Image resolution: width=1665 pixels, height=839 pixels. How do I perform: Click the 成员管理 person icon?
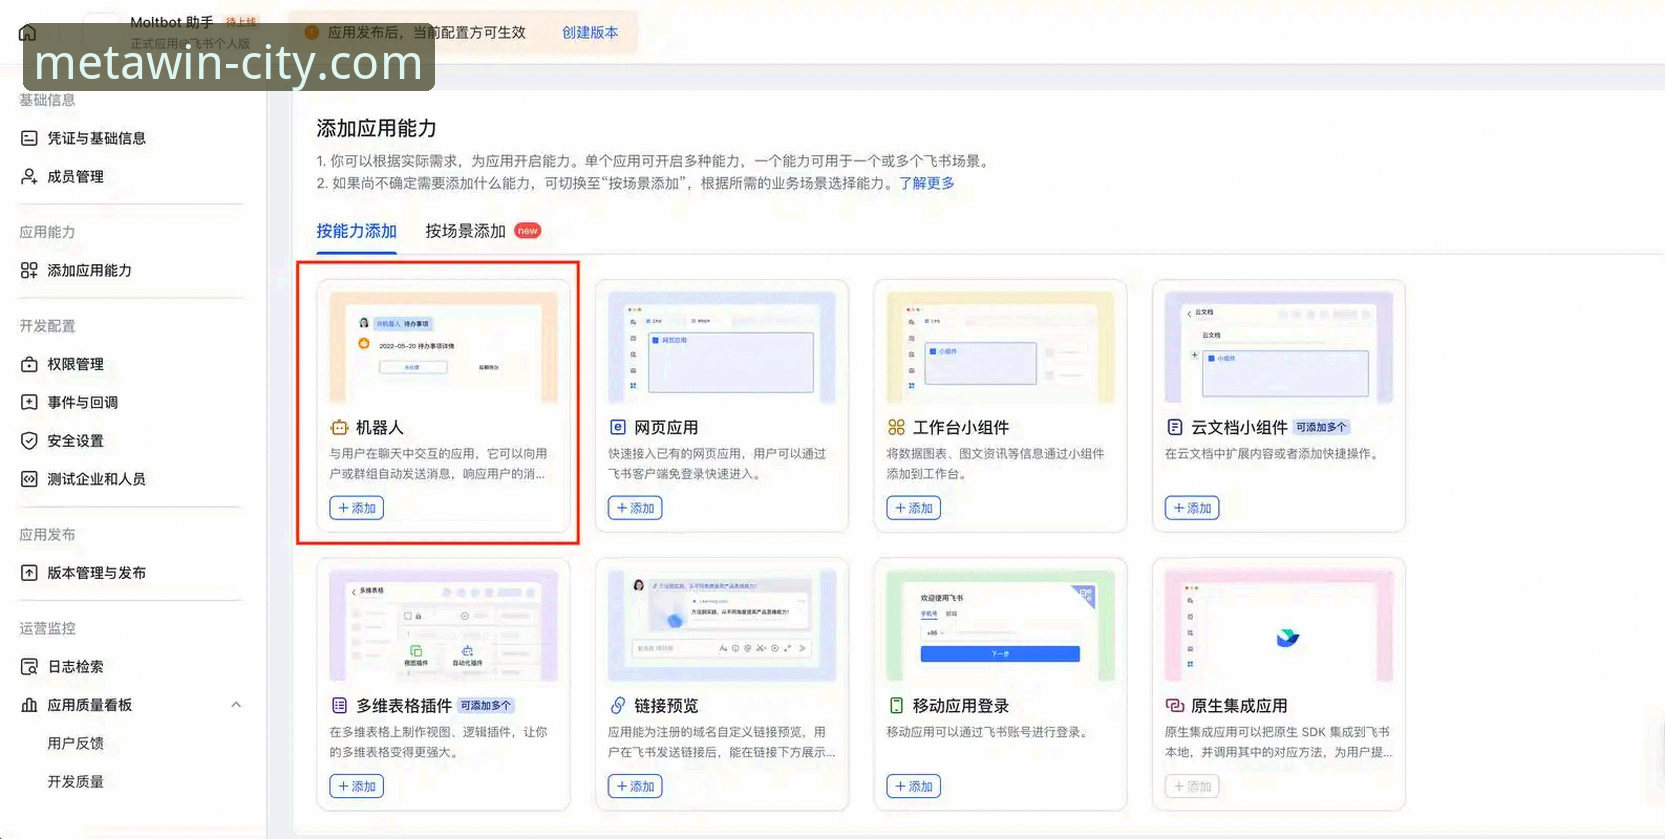[x=29, y=176]
